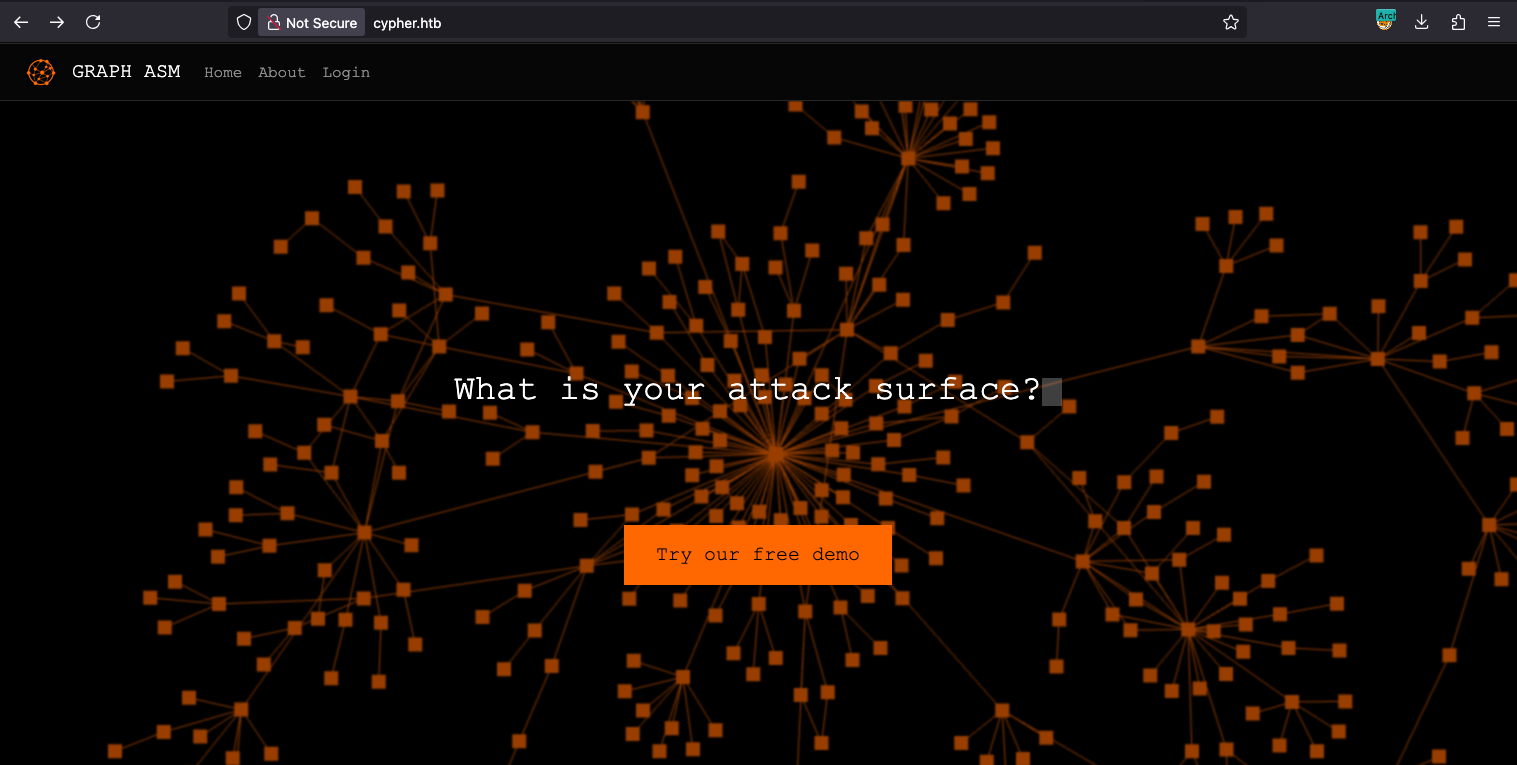Screen dimensions: 1517x765
Task: Focus the address bar showing cypher.htb
Action: 700,22
